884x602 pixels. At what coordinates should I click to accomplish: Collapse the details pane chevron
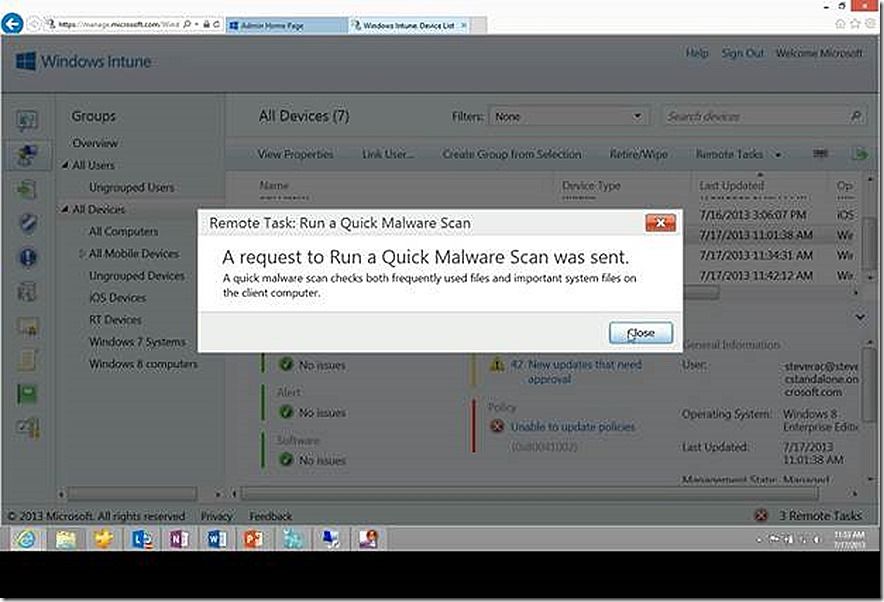click(x=860, y=317)
